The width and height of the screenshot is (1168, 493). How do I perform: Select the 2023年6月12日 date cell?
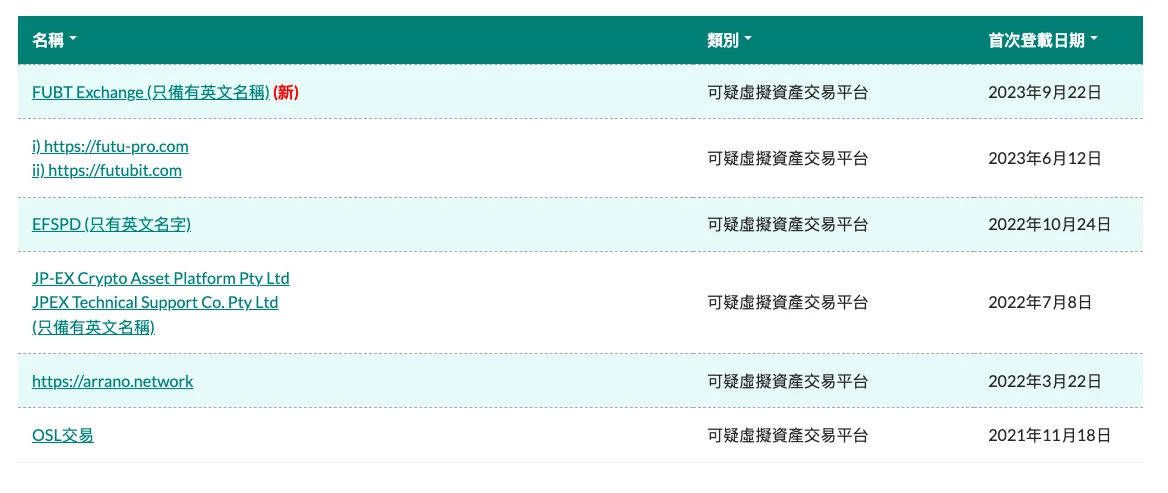[x=1044, y=158]
